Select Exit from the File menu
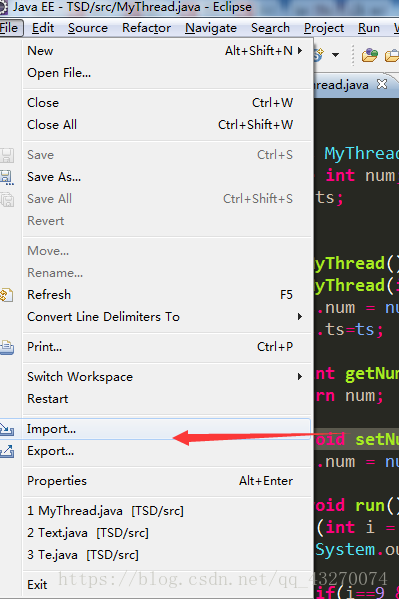399x599 pixels. pyautogui.click(x=167, y=584)
